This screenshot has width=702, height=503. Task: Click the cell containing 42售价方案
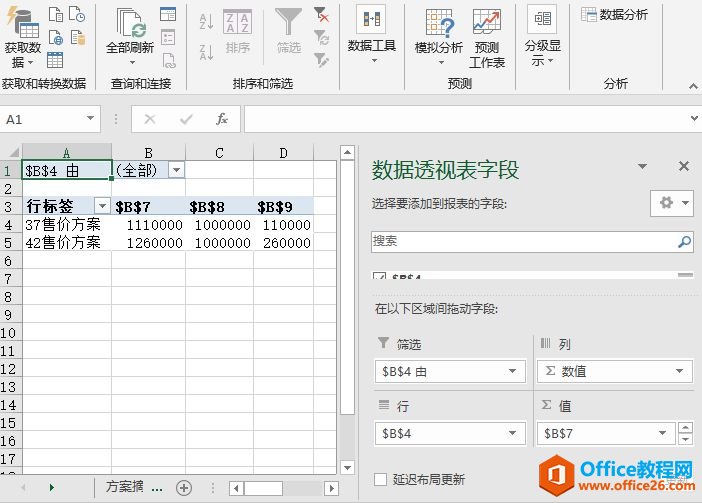(67, 242)
